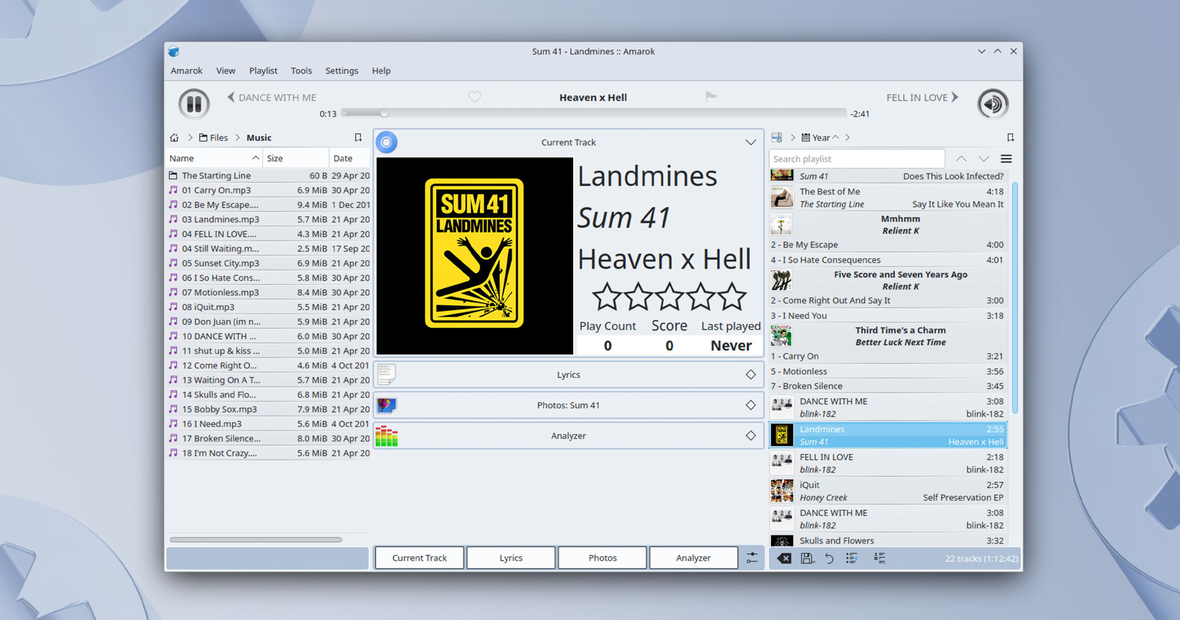Click the Analyzer applet bars icon
The image size is (1180, 620).
(387, 436)
